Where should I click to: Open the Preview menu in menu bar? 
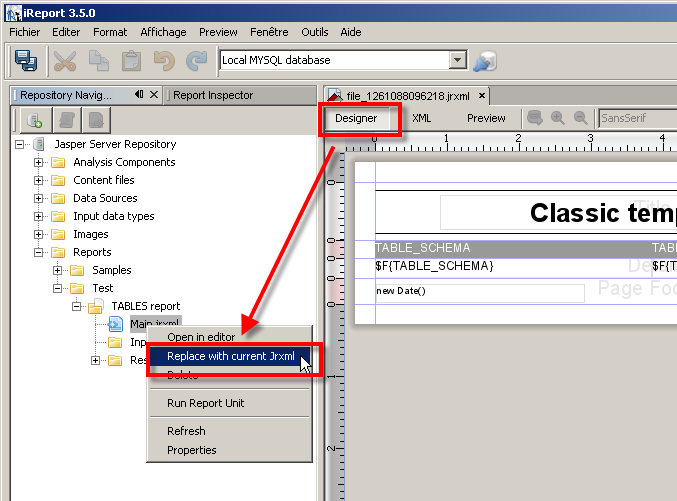click(x=218, y=32)
